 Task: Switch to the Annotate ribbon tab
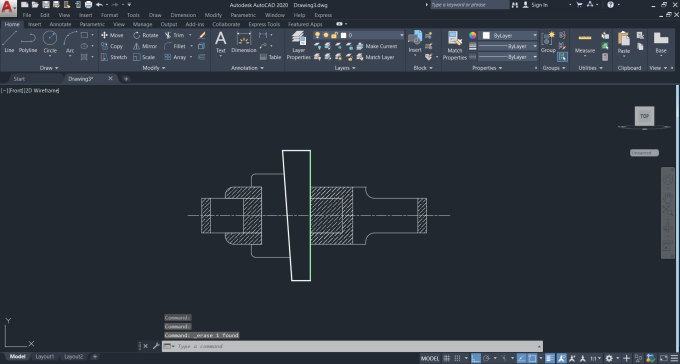click(x=60, y=24)
